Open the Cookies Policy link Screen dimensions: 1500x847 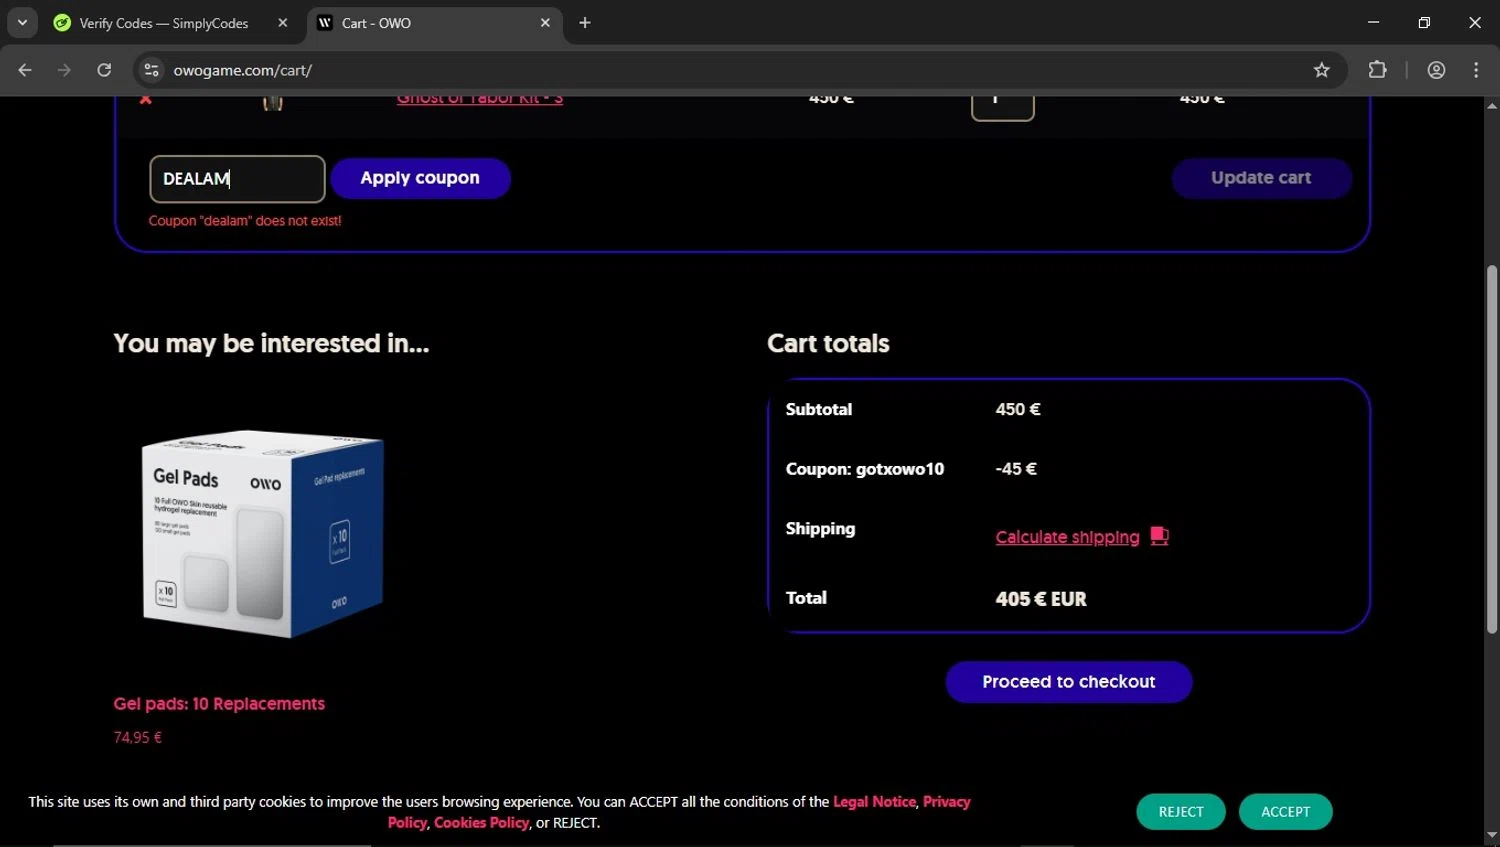click(x=481, y=823)
